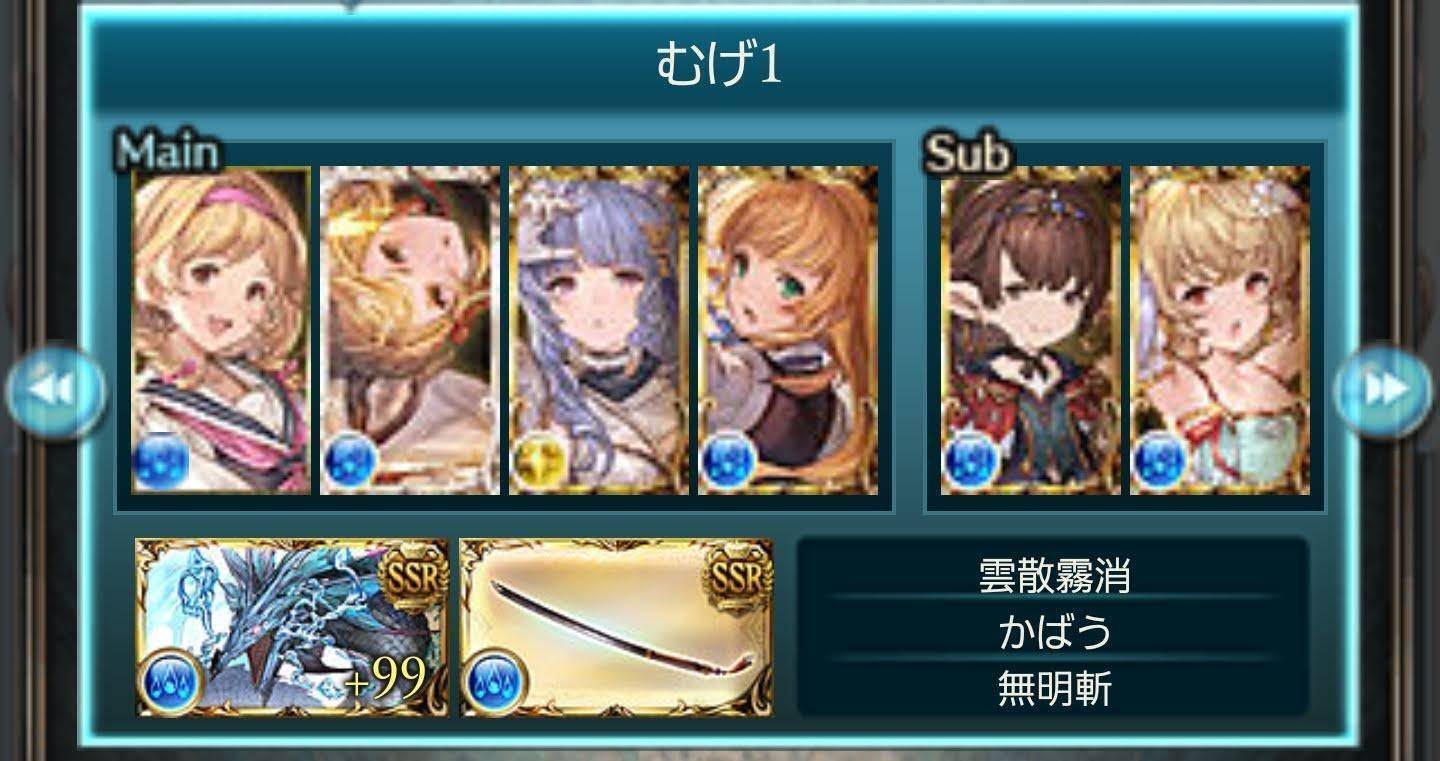Click the 雲散霧消 skill entry

click(x=1054, y=575)
